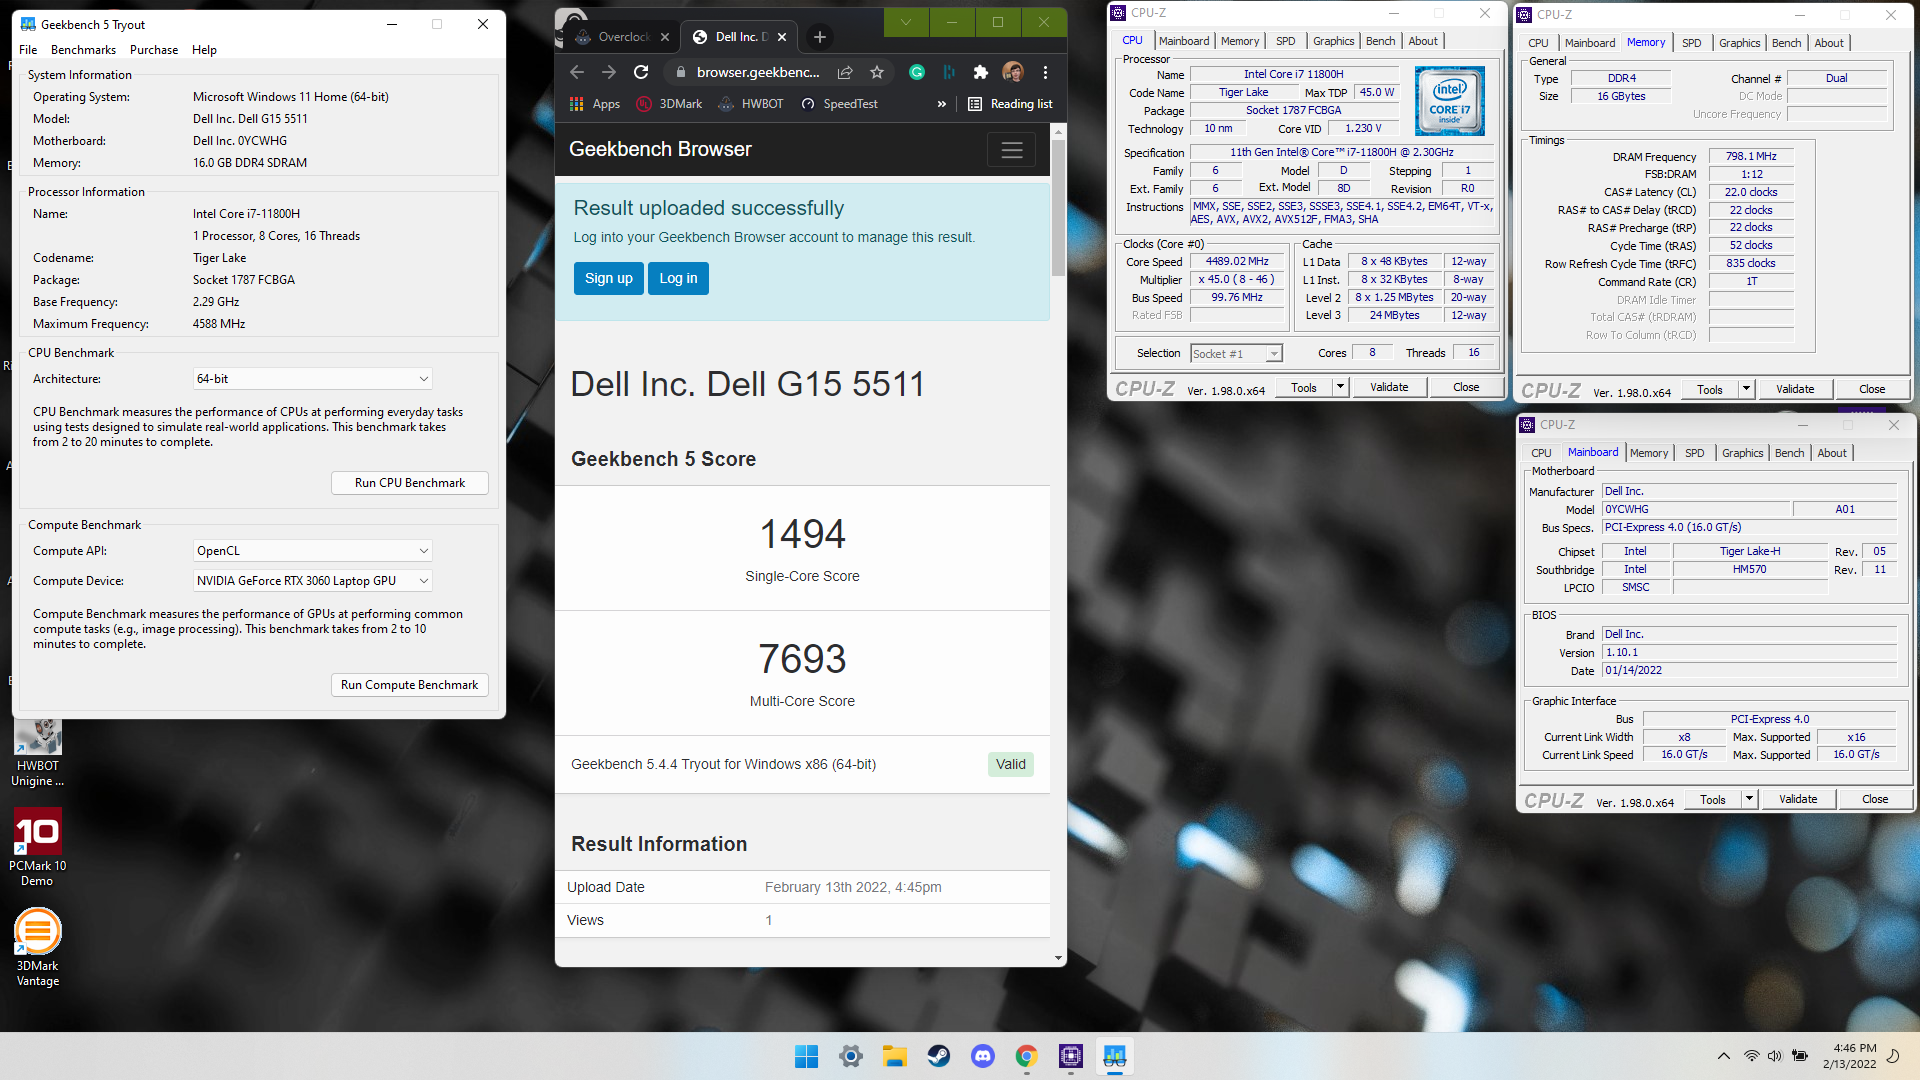Image resolution: width=1920 pixels, height=1080 pixels.
Task: Close the Dell Inc. browser tab
Action: [x=782, y=37]
